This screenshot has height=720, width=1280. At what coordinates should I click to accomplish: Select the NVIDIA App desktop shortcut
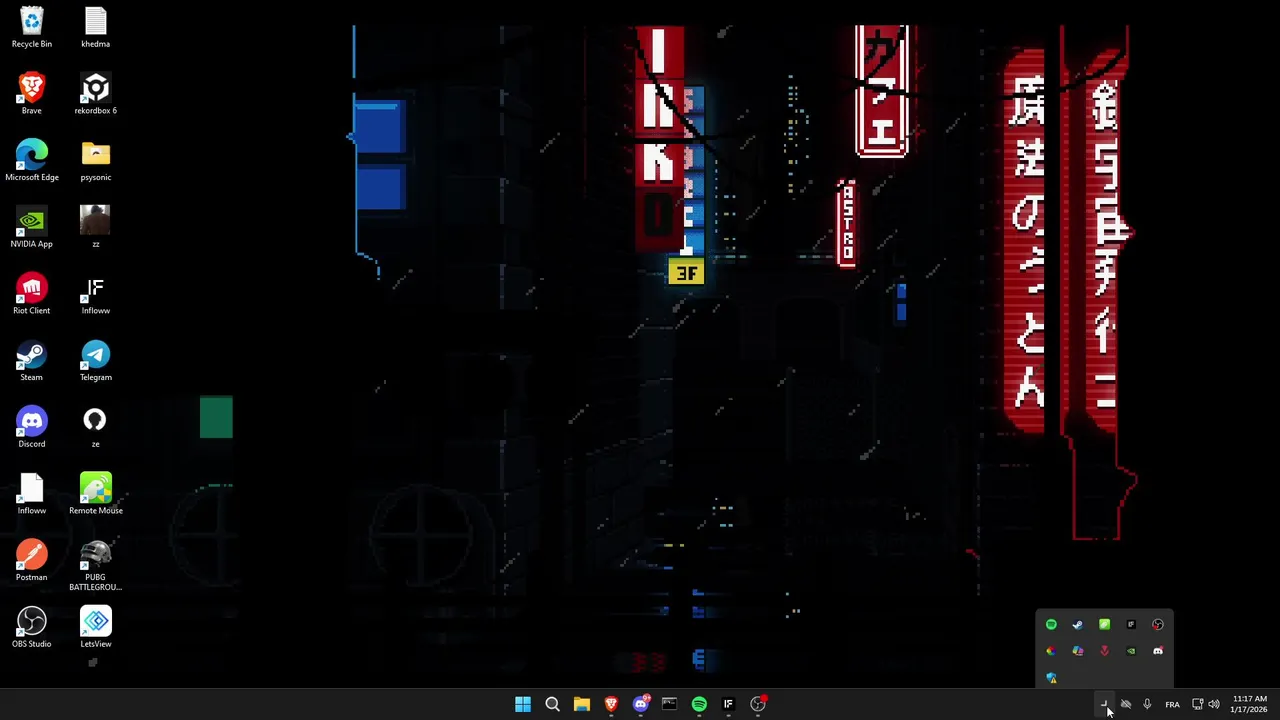[x=32, y=228]
